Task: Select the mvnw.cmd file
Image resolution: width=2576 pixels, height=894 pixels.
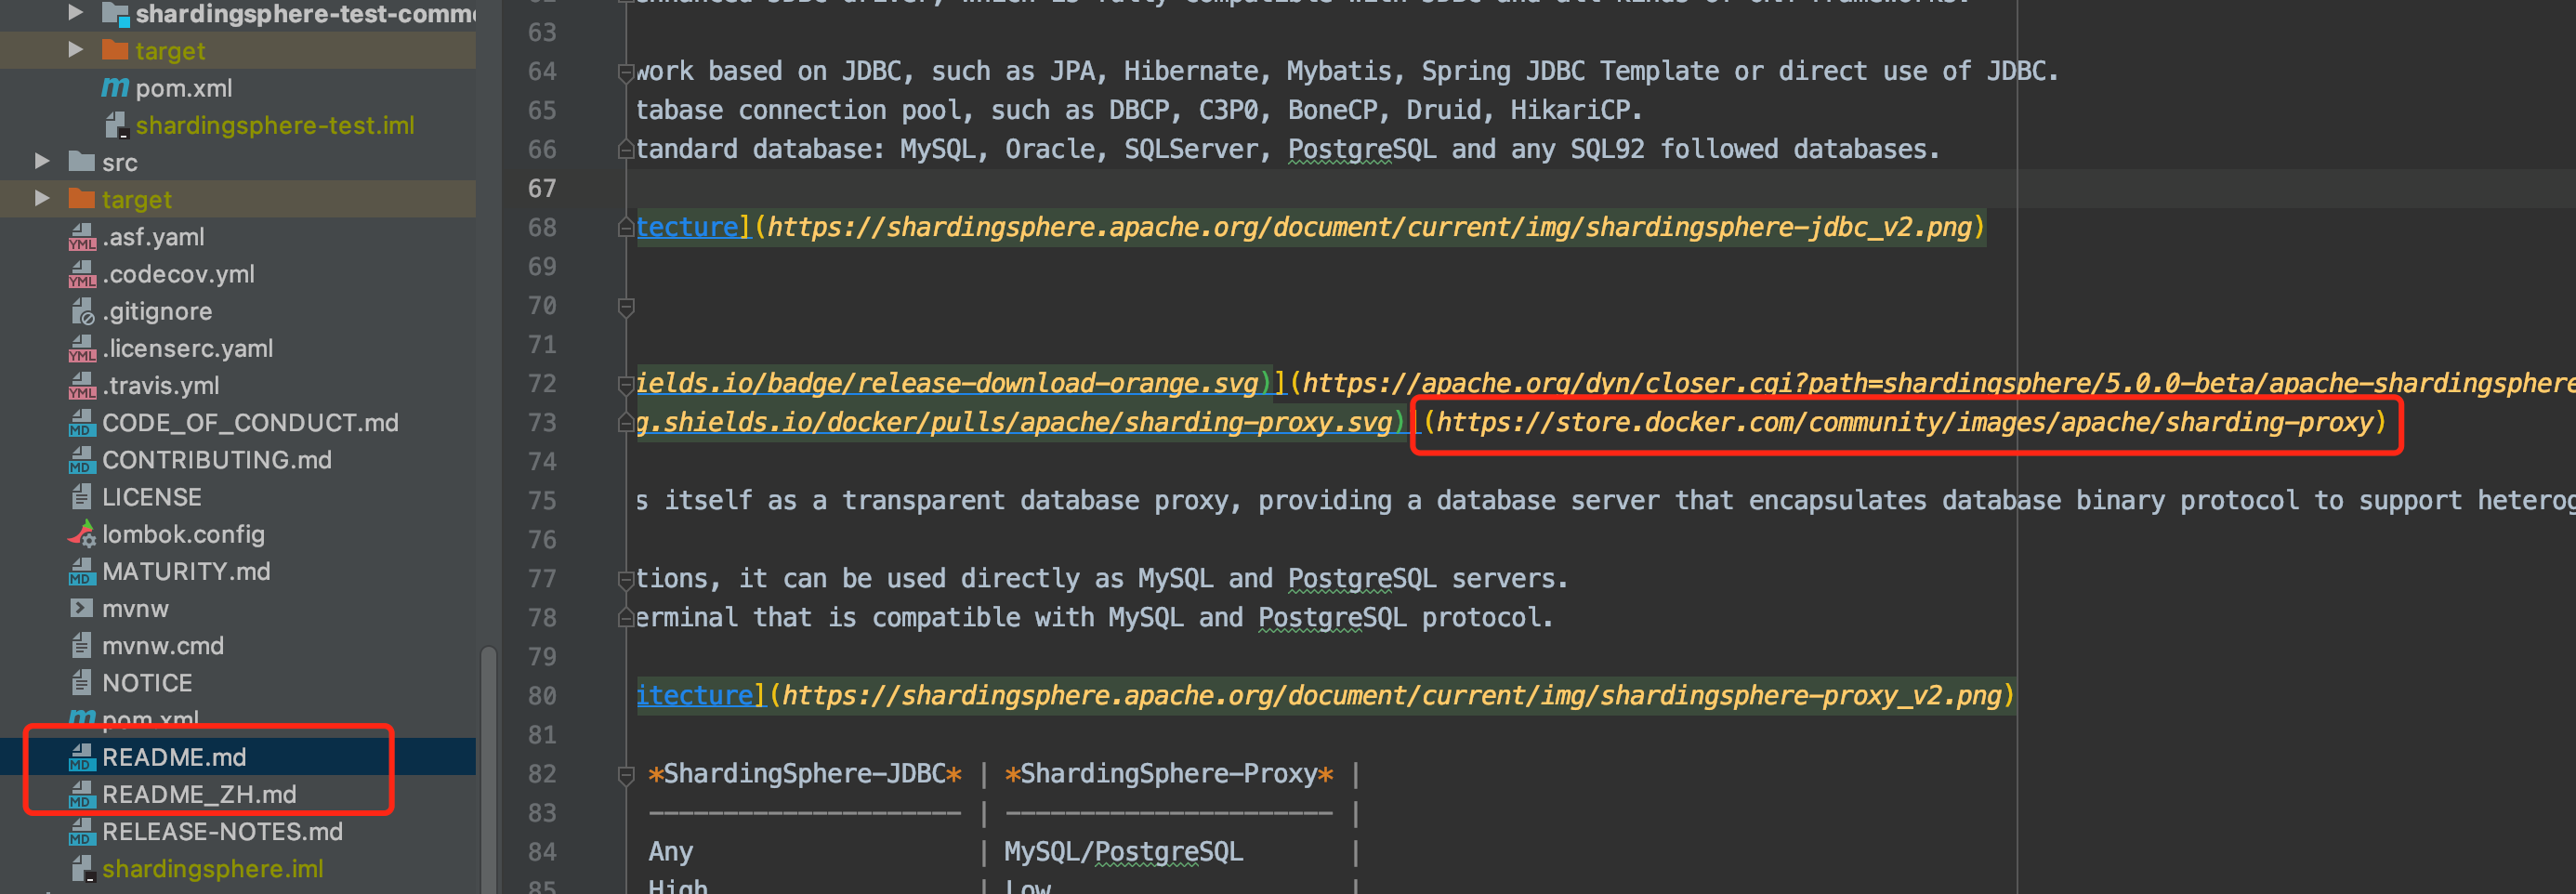Action: [x=163, y=645]
